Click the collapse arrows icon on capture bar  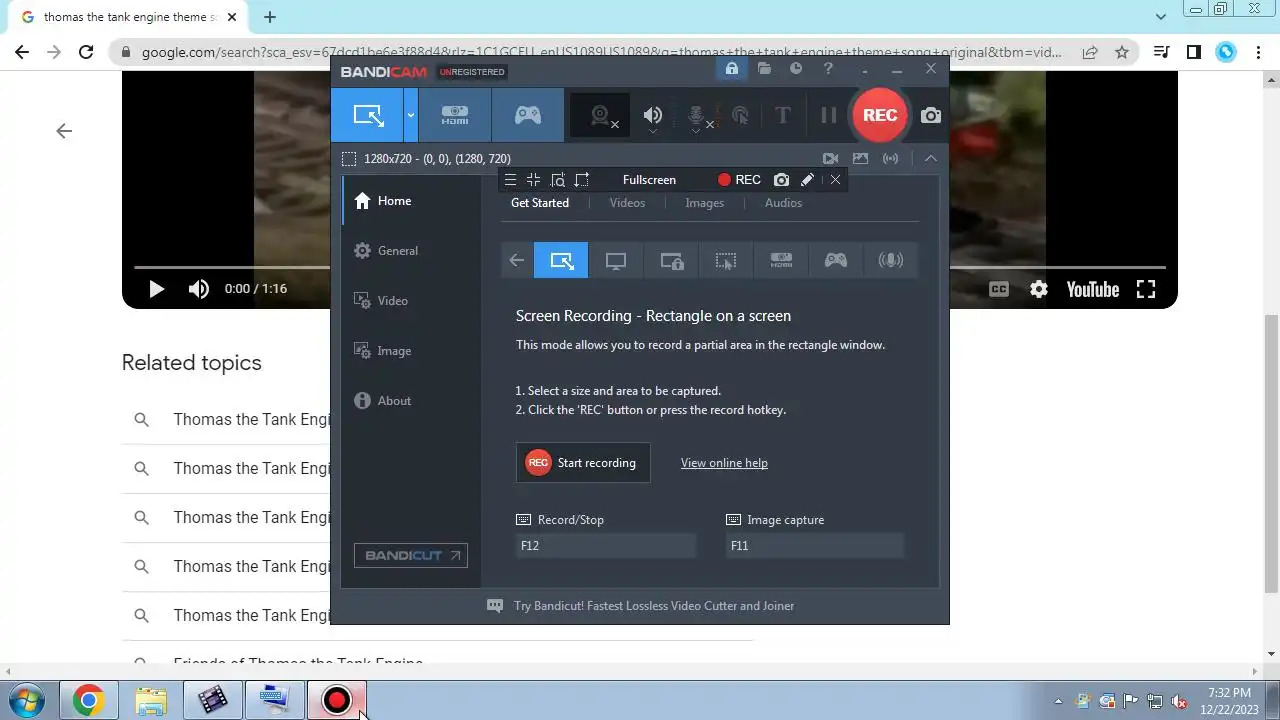pyautogui.click(x=534, y=180)
